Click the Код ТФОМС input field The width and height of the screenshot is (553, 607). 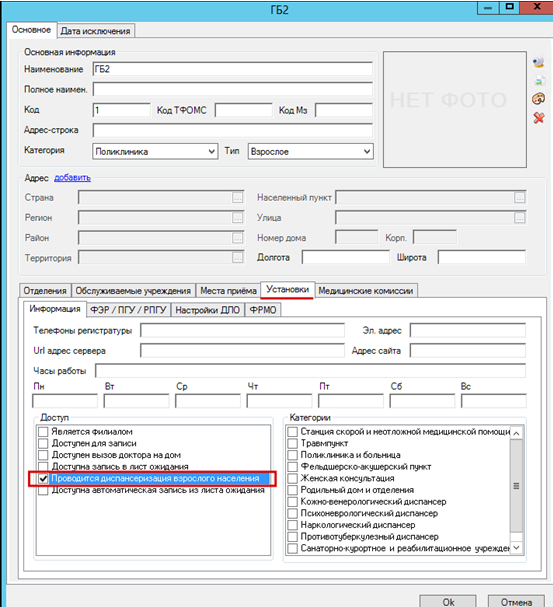click(x=243, y=110)
